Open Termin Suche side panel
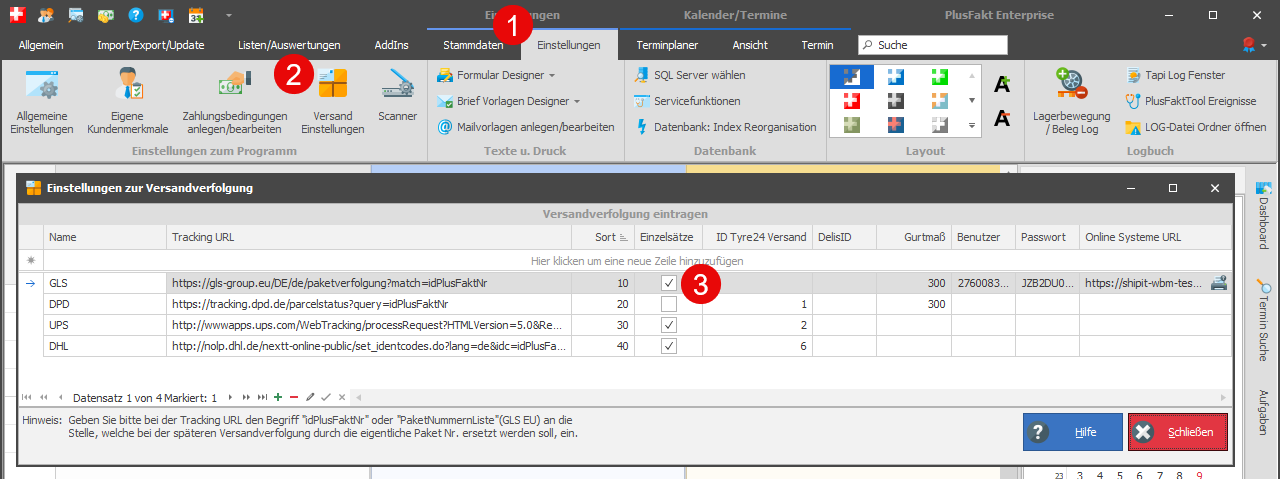The width and height of the screenshot is (1280, 479). click(1263, 320)
